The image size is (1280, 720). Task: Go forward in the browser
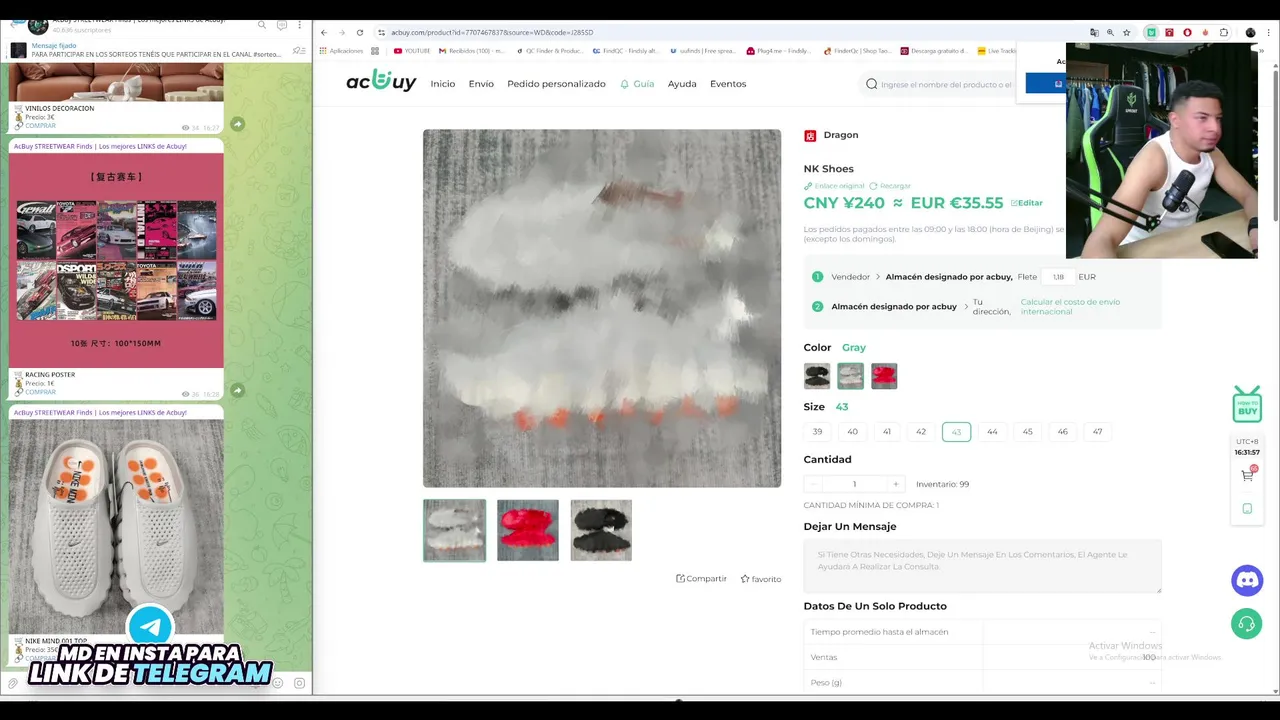[341, 32]
